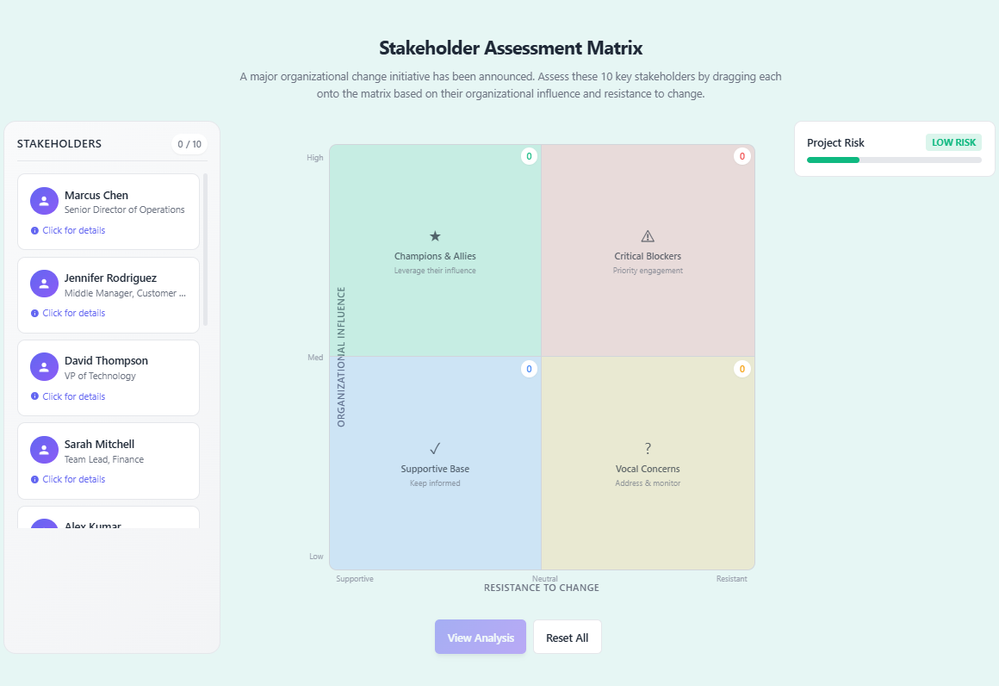Click Sarah Mitchell's avatar icon

click(44, 450)
